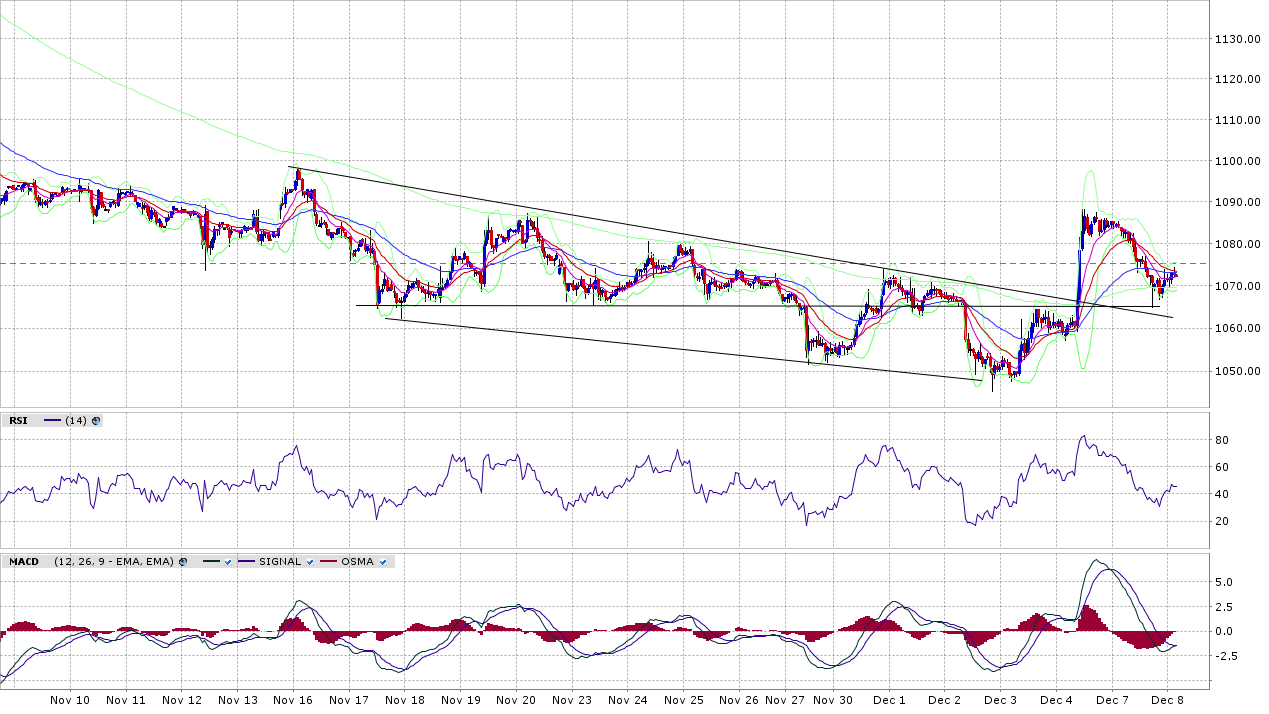Click the RSI line color swatch
This screenshot has width=1269, height=714.
click(52, 421)
